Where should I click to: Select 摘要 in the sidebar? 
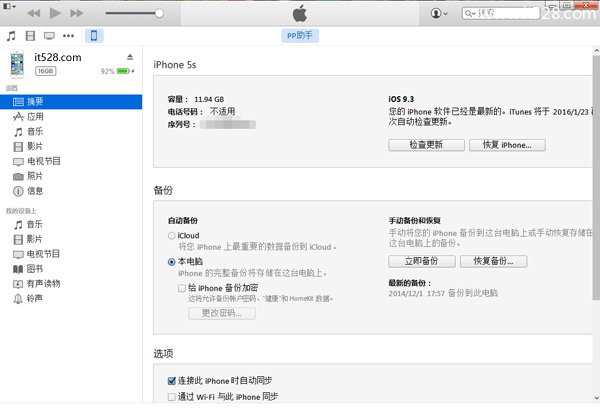pos(71,102)
